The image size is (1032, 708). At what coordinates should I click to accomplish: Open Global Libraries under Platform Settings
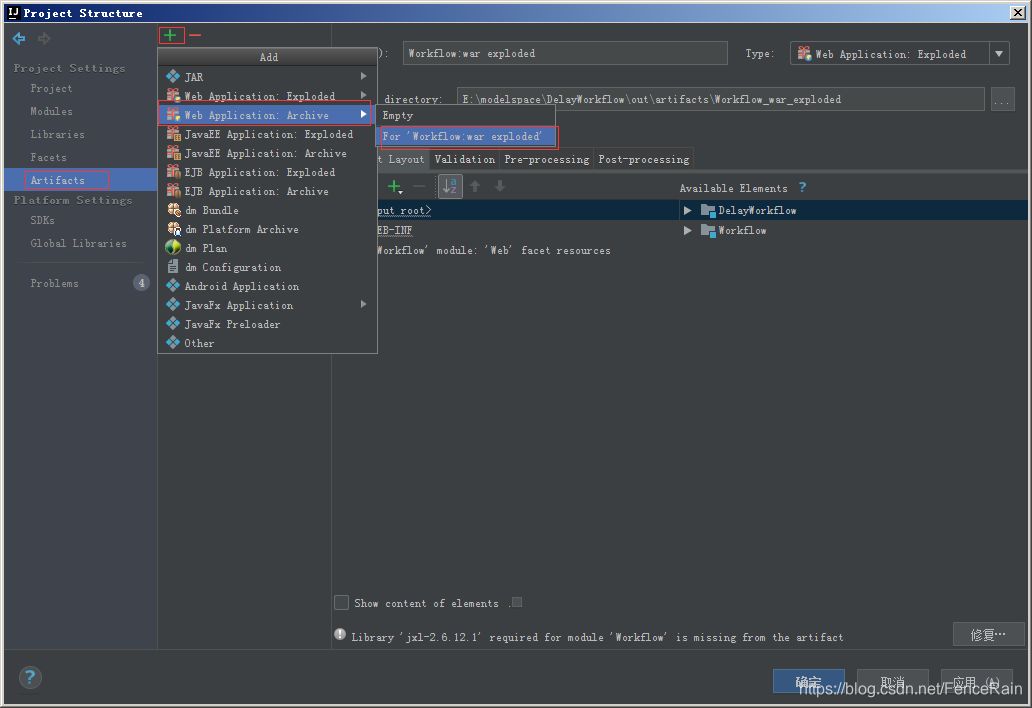tap(78, 243)
